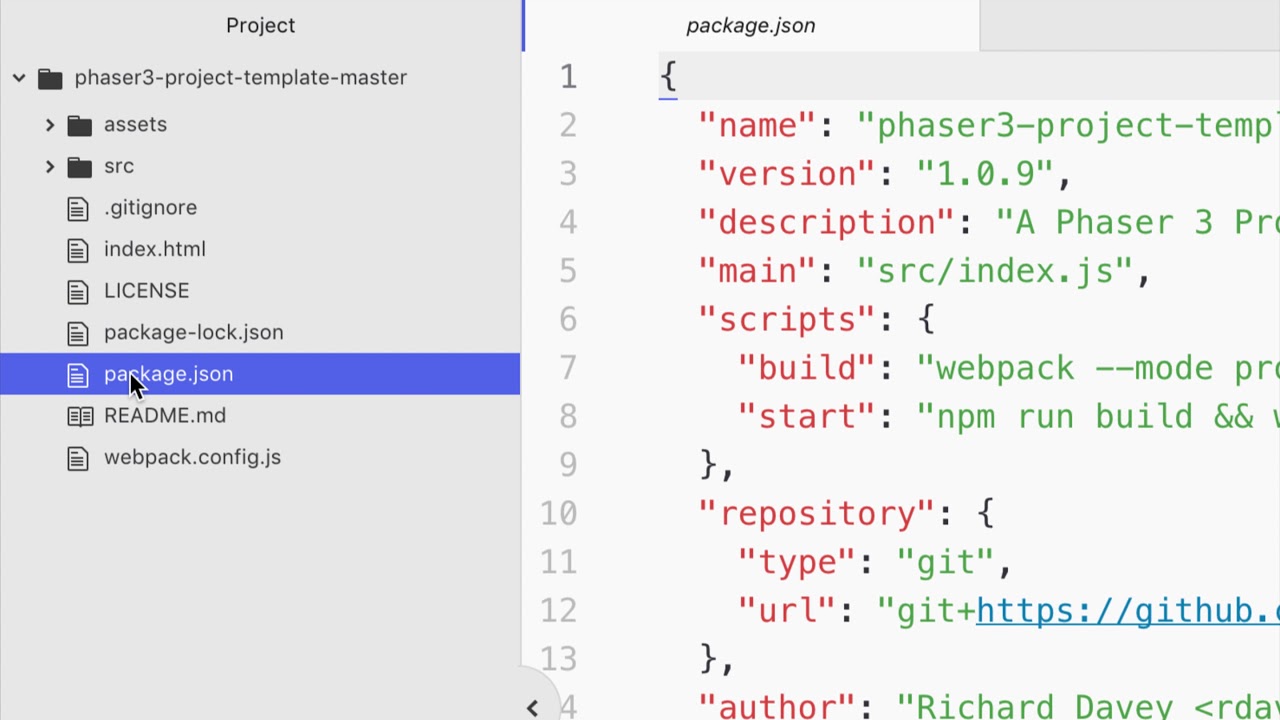
Task: Click the opening brace on line 1
Action: click(x=668, y=77)
